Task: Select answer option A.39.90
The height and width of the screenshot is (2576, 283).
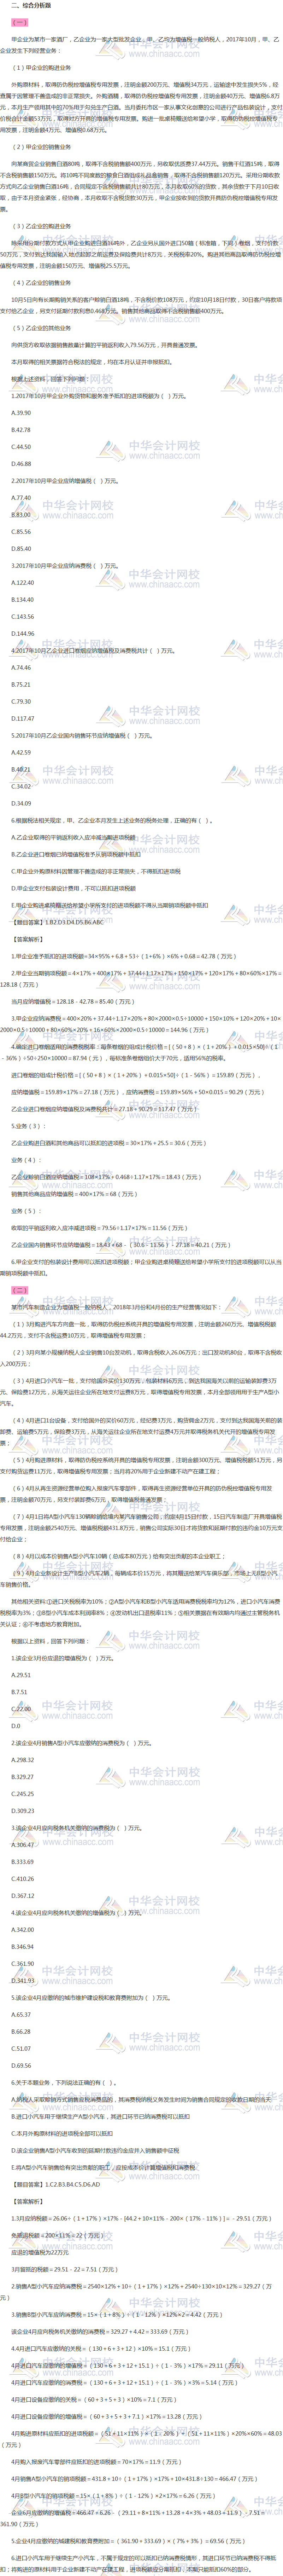Action: click(21, 412)
